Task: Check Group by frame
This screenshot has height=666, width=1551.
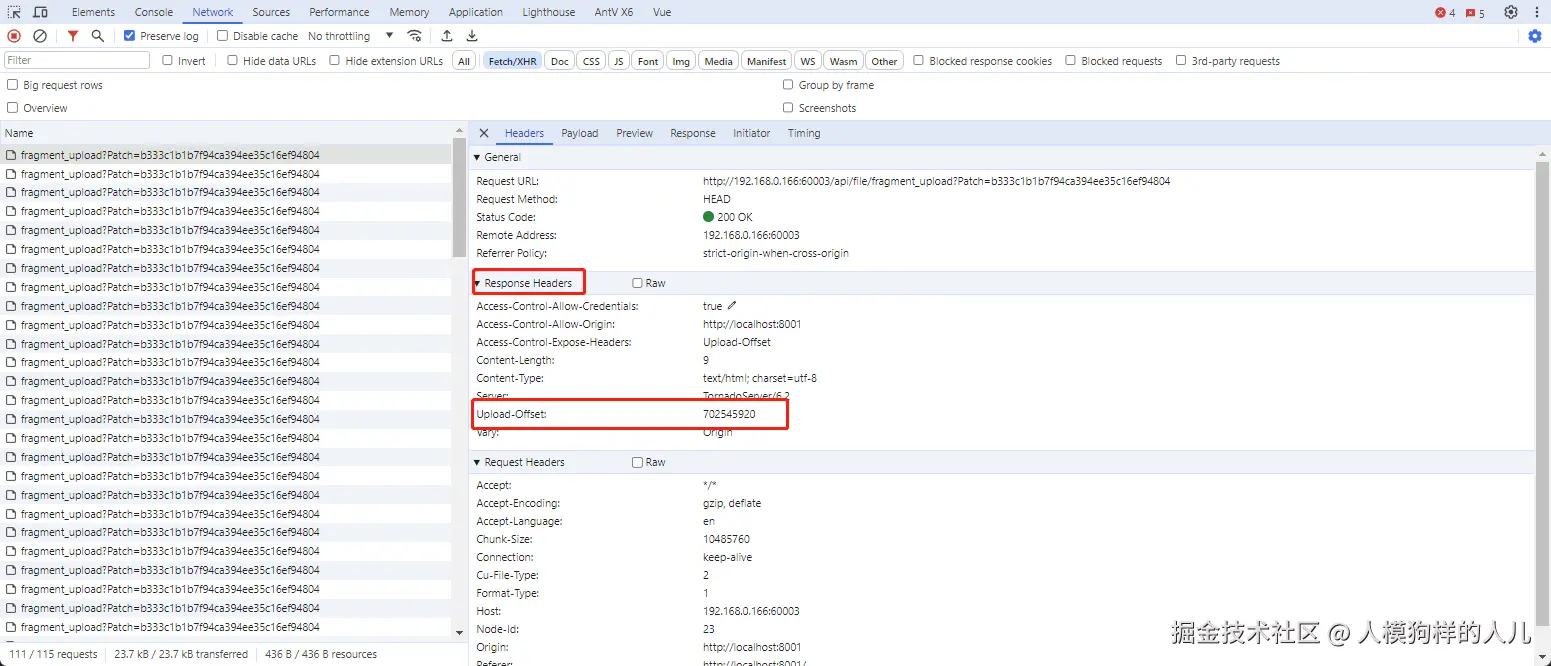Action: [788, 85]
